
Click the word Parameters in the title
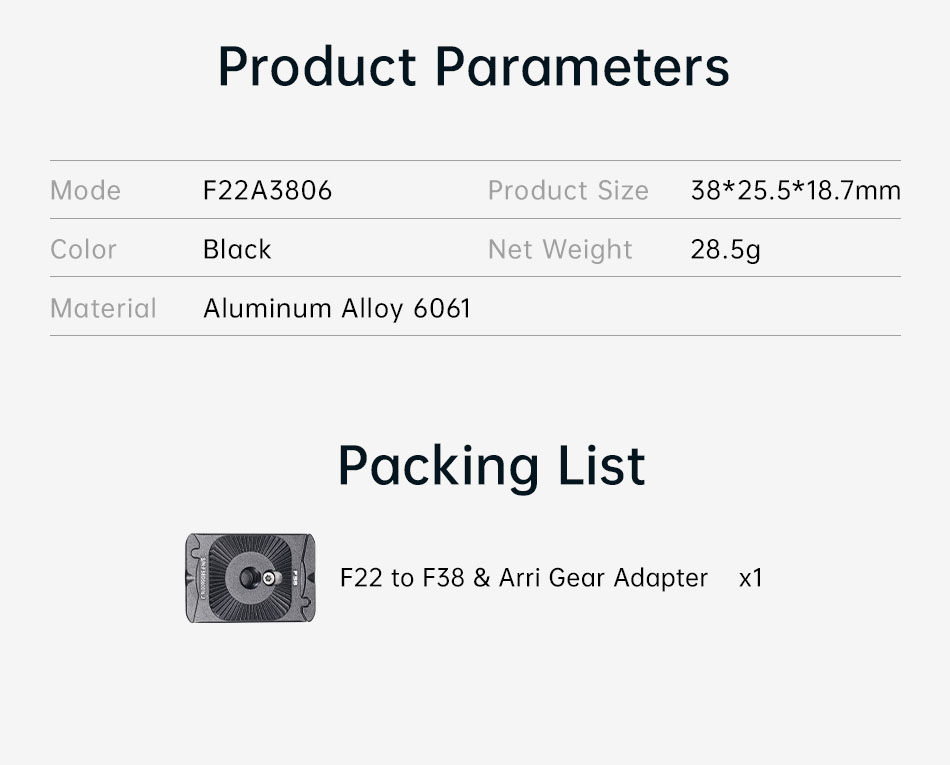coord(583,67)
